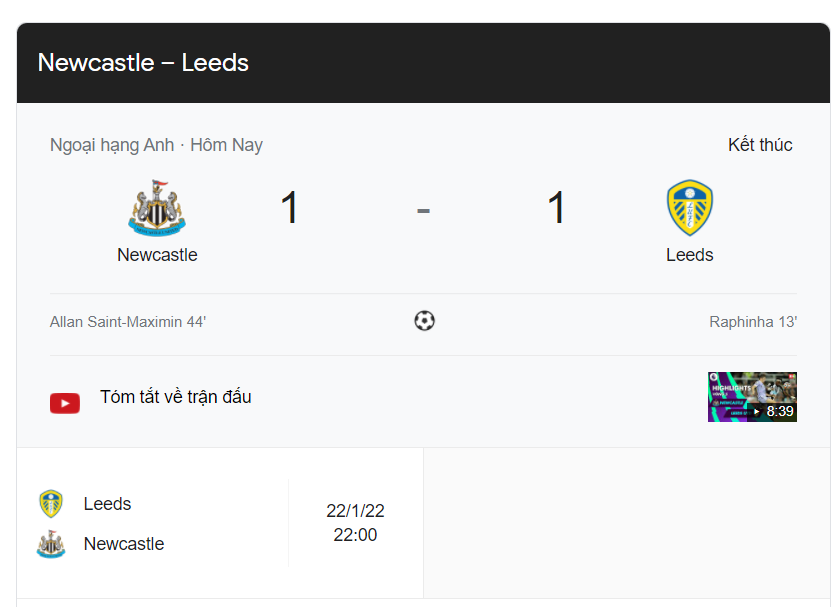The width and height of the screenshot is (840, 607).
Task: Click 'Ngoại hạng Anh · Hôm Nay' league label
Action: [156, 145]
